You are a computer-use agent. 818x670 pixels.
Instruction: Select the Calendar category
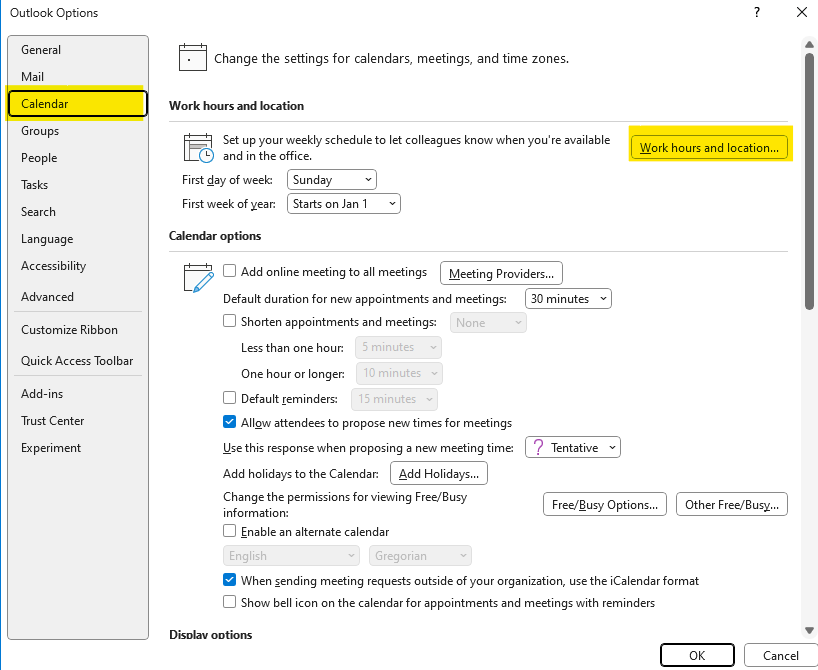coord(77,103)
